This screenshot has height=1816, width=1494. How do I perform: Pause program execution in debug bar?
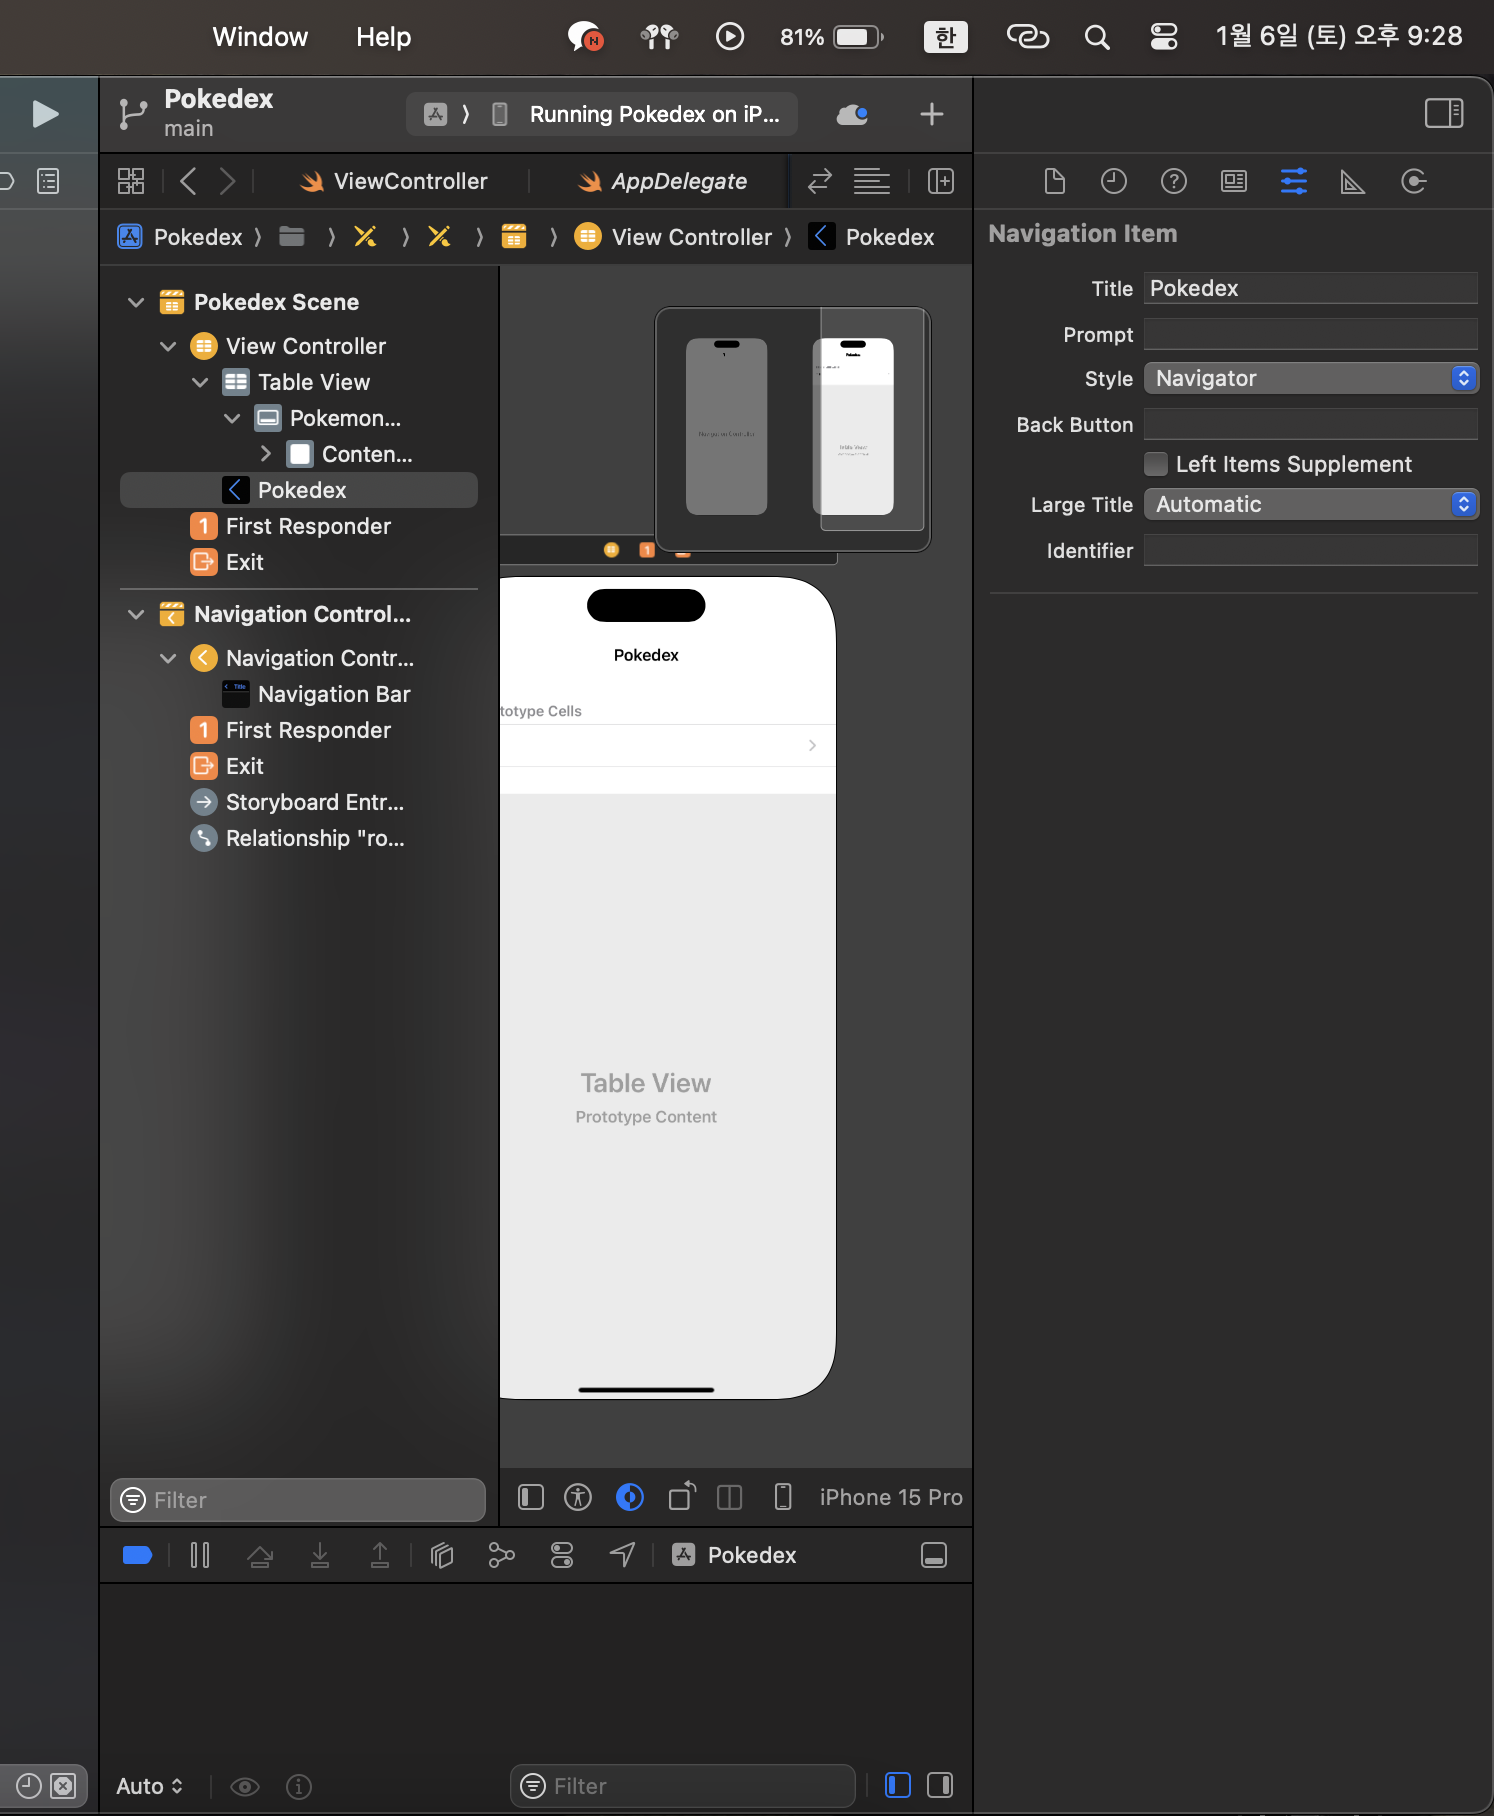point(200,1555)
